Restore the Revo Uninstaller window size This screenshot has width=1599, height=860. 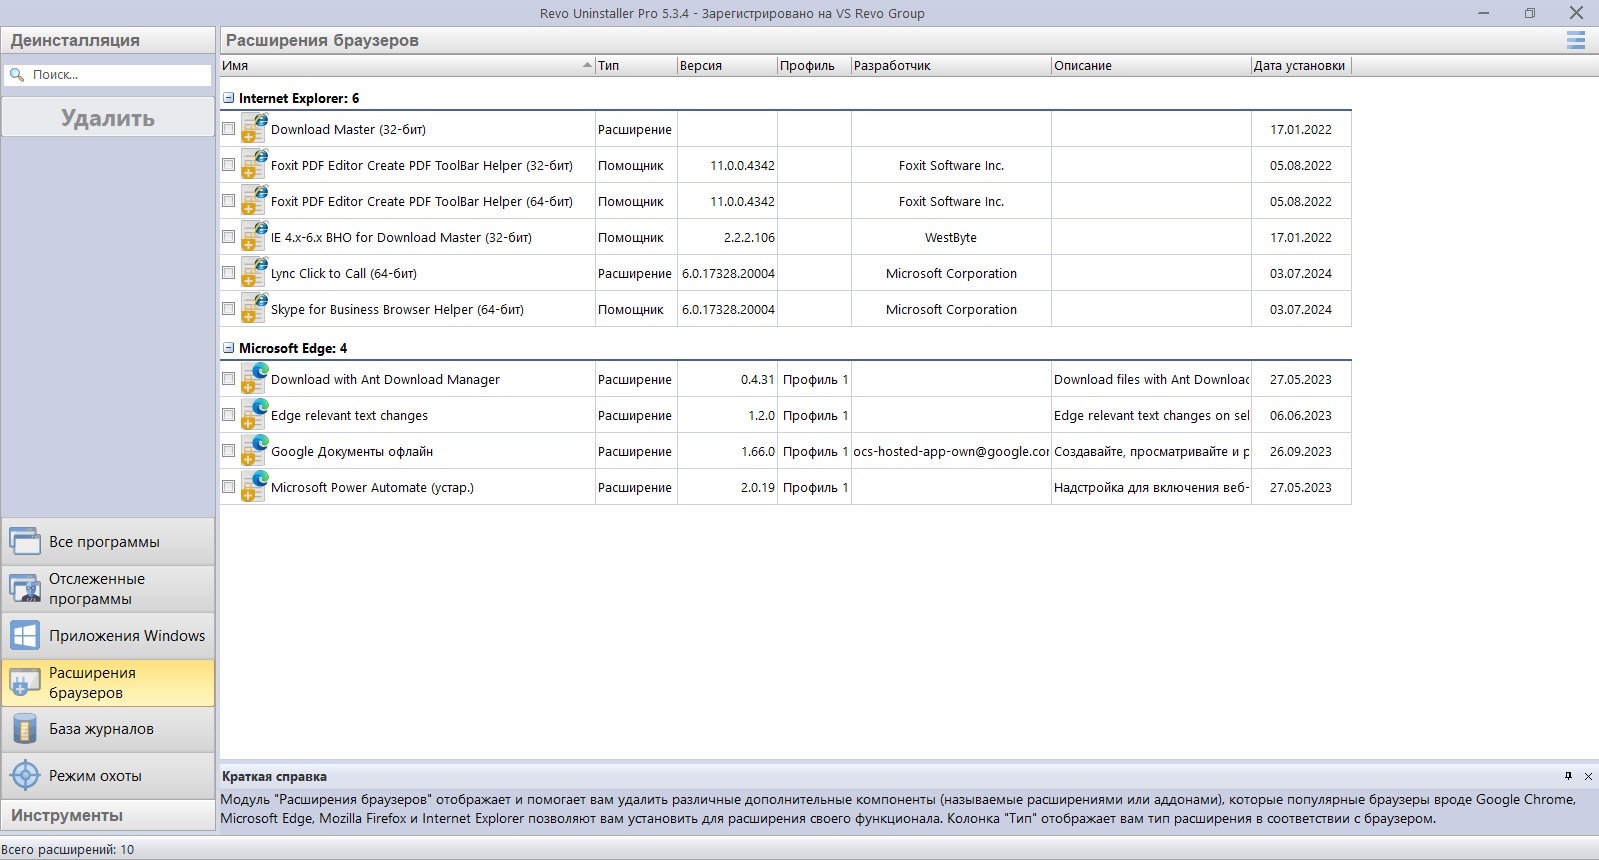tap(1530, 13)
